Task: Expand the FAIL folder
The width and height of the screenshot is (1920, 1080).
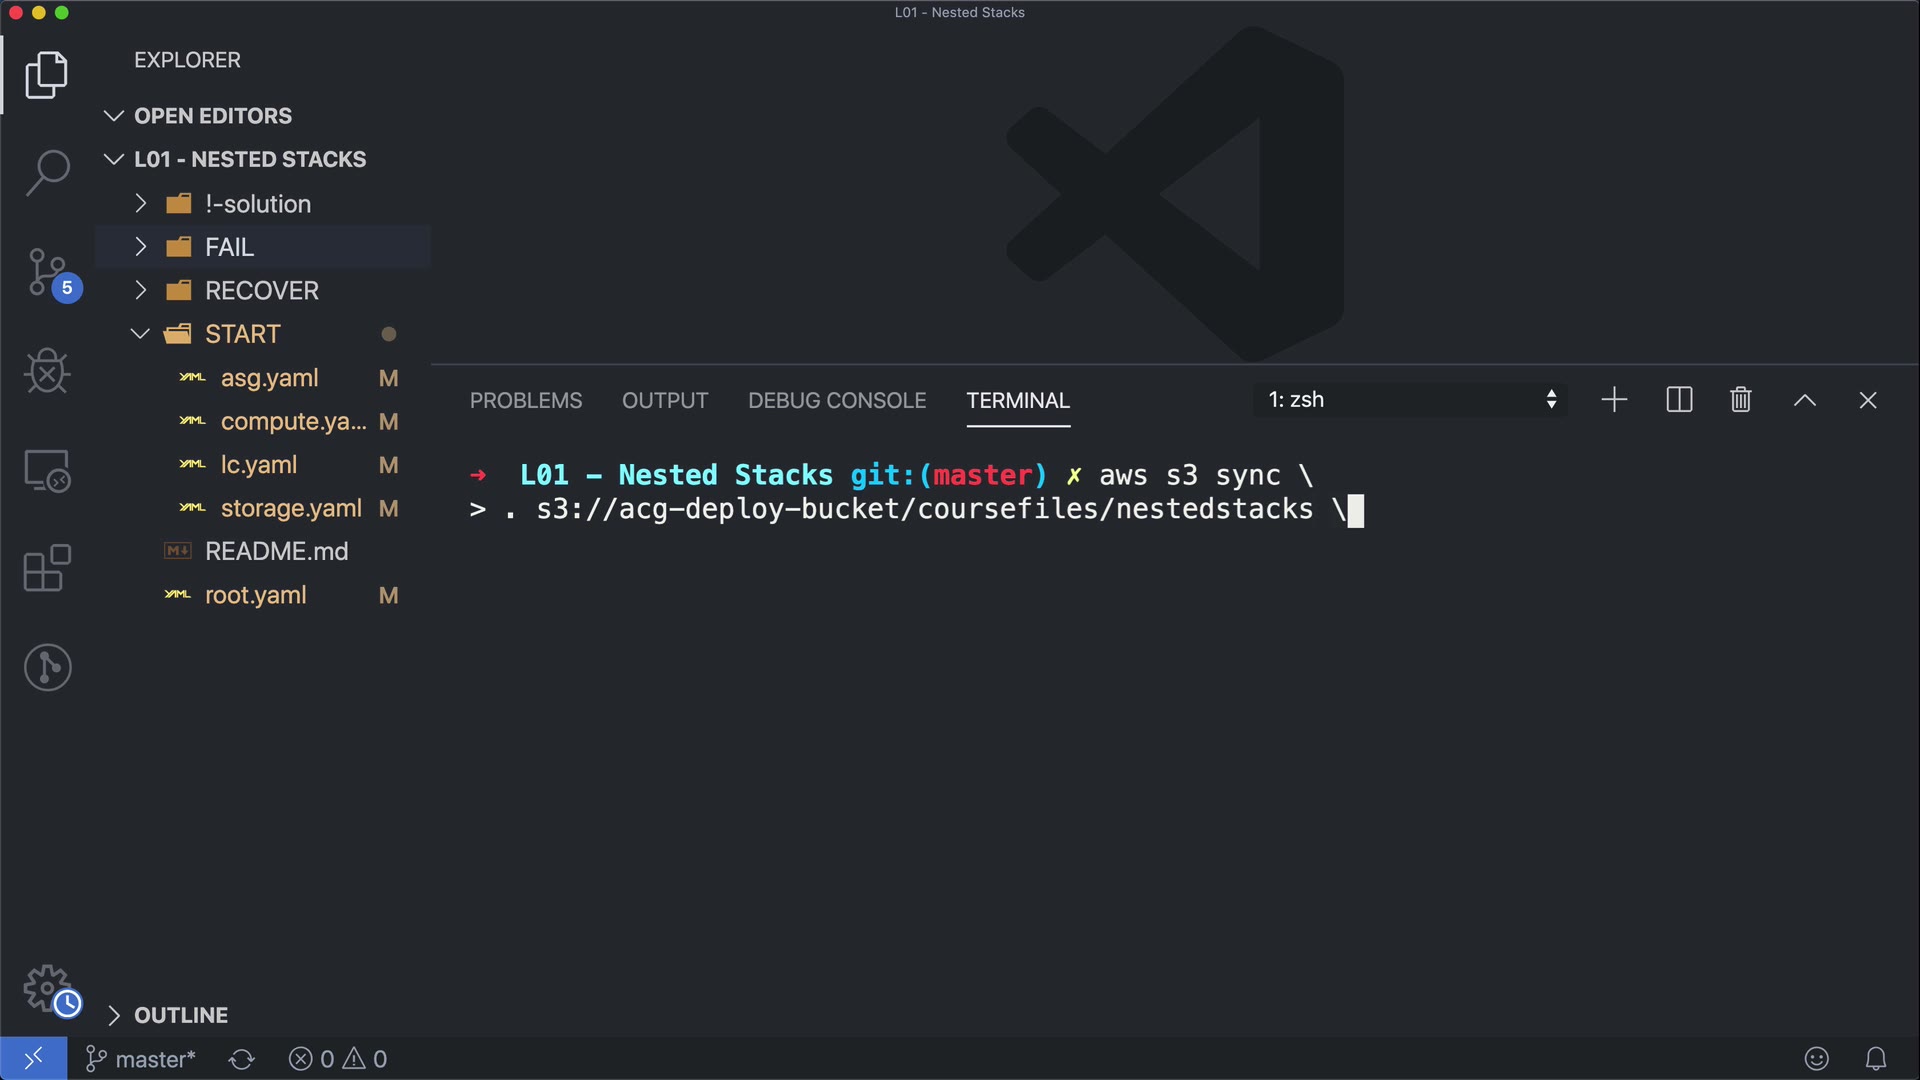Action: pos(229,247)
